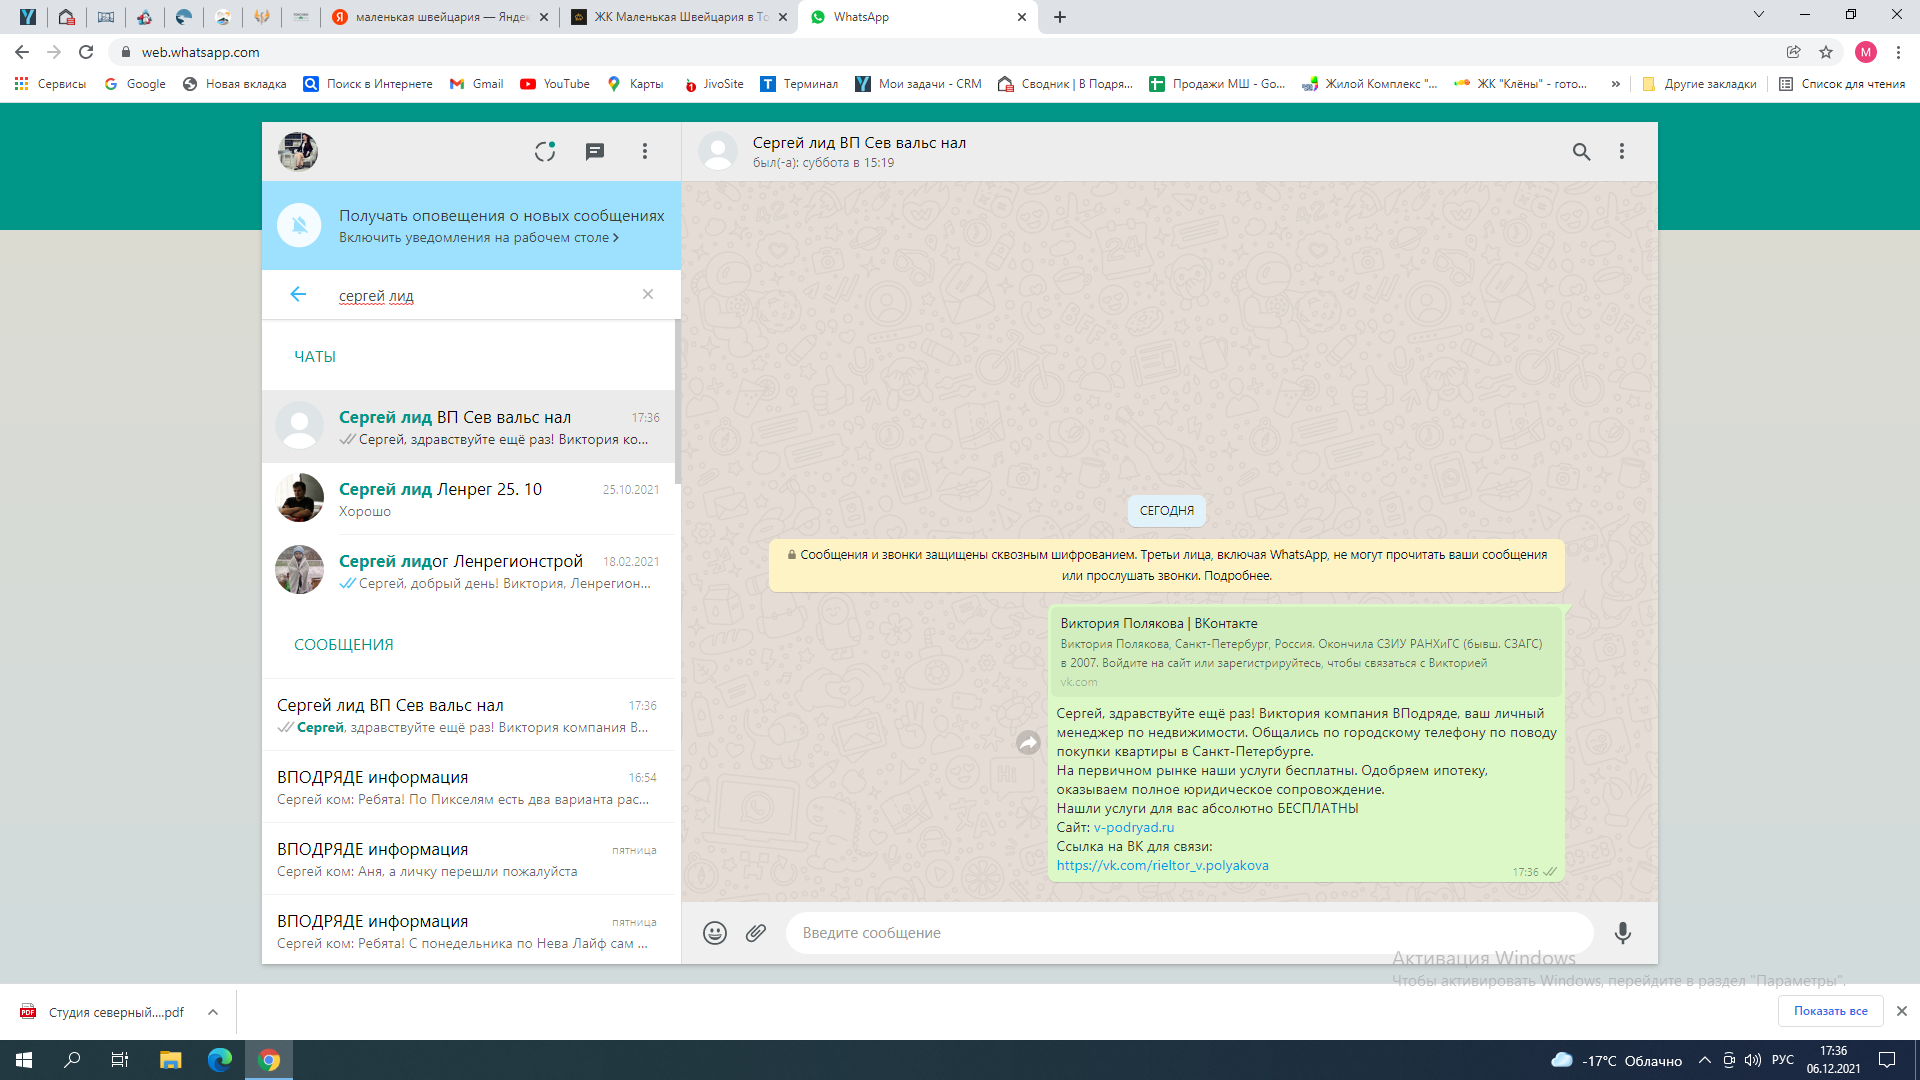Enable desktop notifications via bell icon
1920x1080 pixels.
299,225
